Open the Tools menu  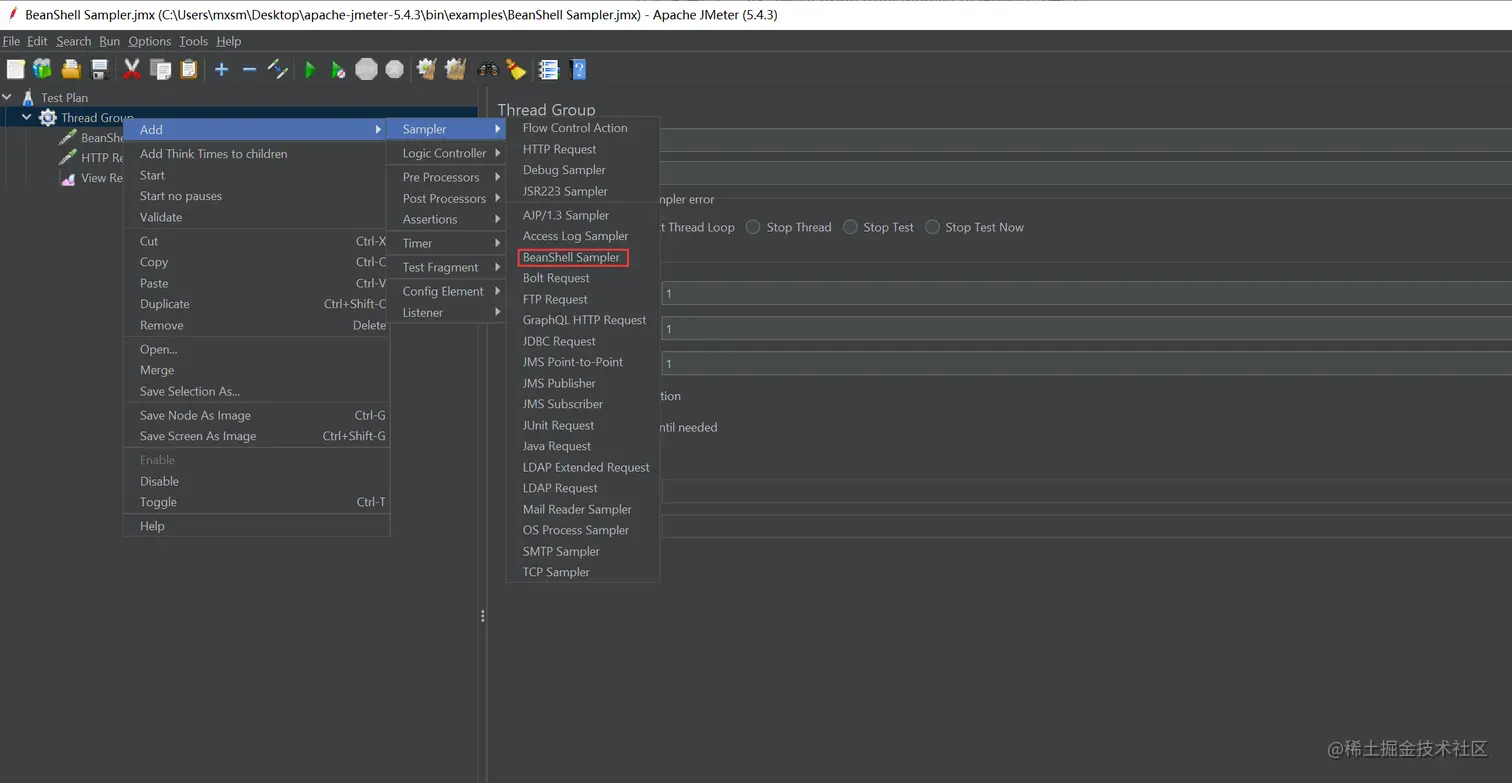pos(194,41)
